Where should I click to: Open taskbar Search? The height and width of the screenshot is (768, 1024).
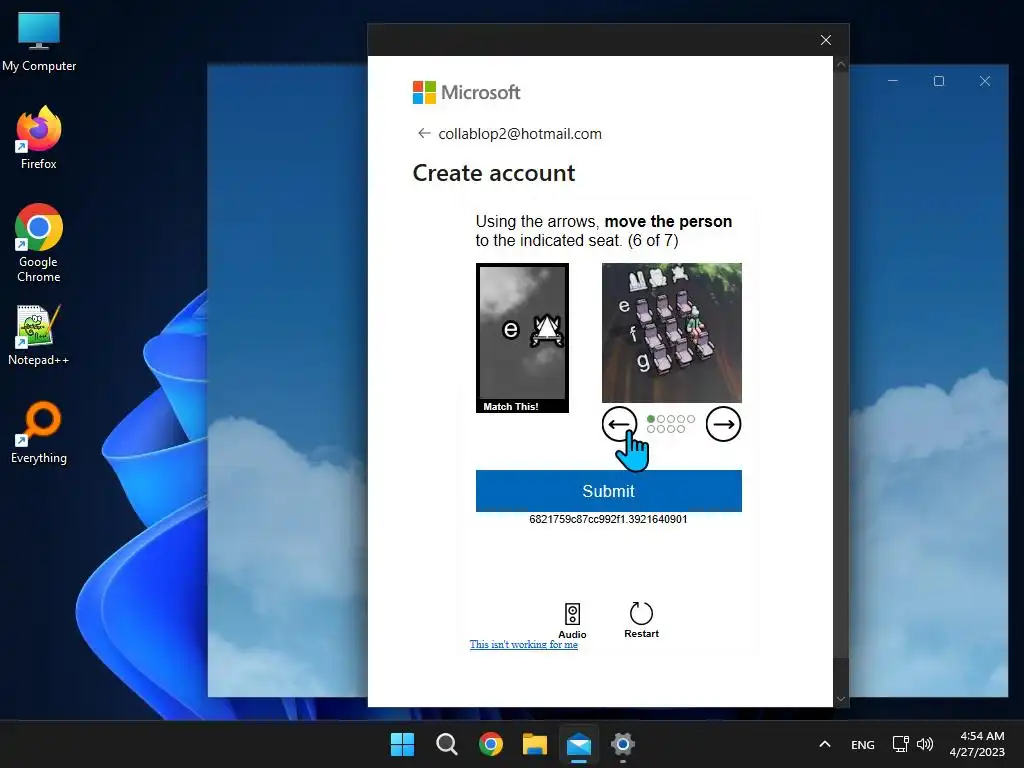(447, 744)
